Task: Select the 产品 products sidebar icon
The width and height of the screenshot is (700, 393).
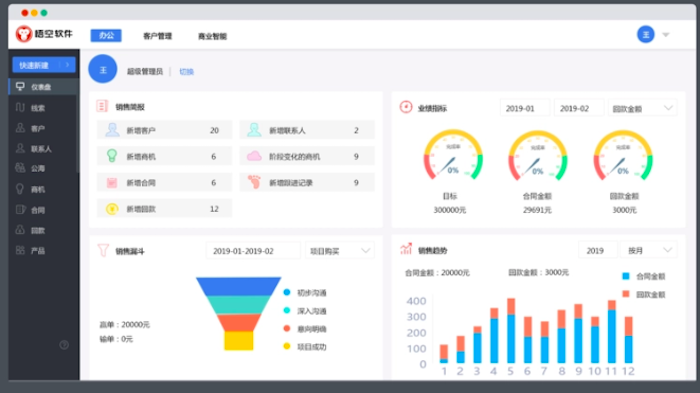Action: pos(20,250)
